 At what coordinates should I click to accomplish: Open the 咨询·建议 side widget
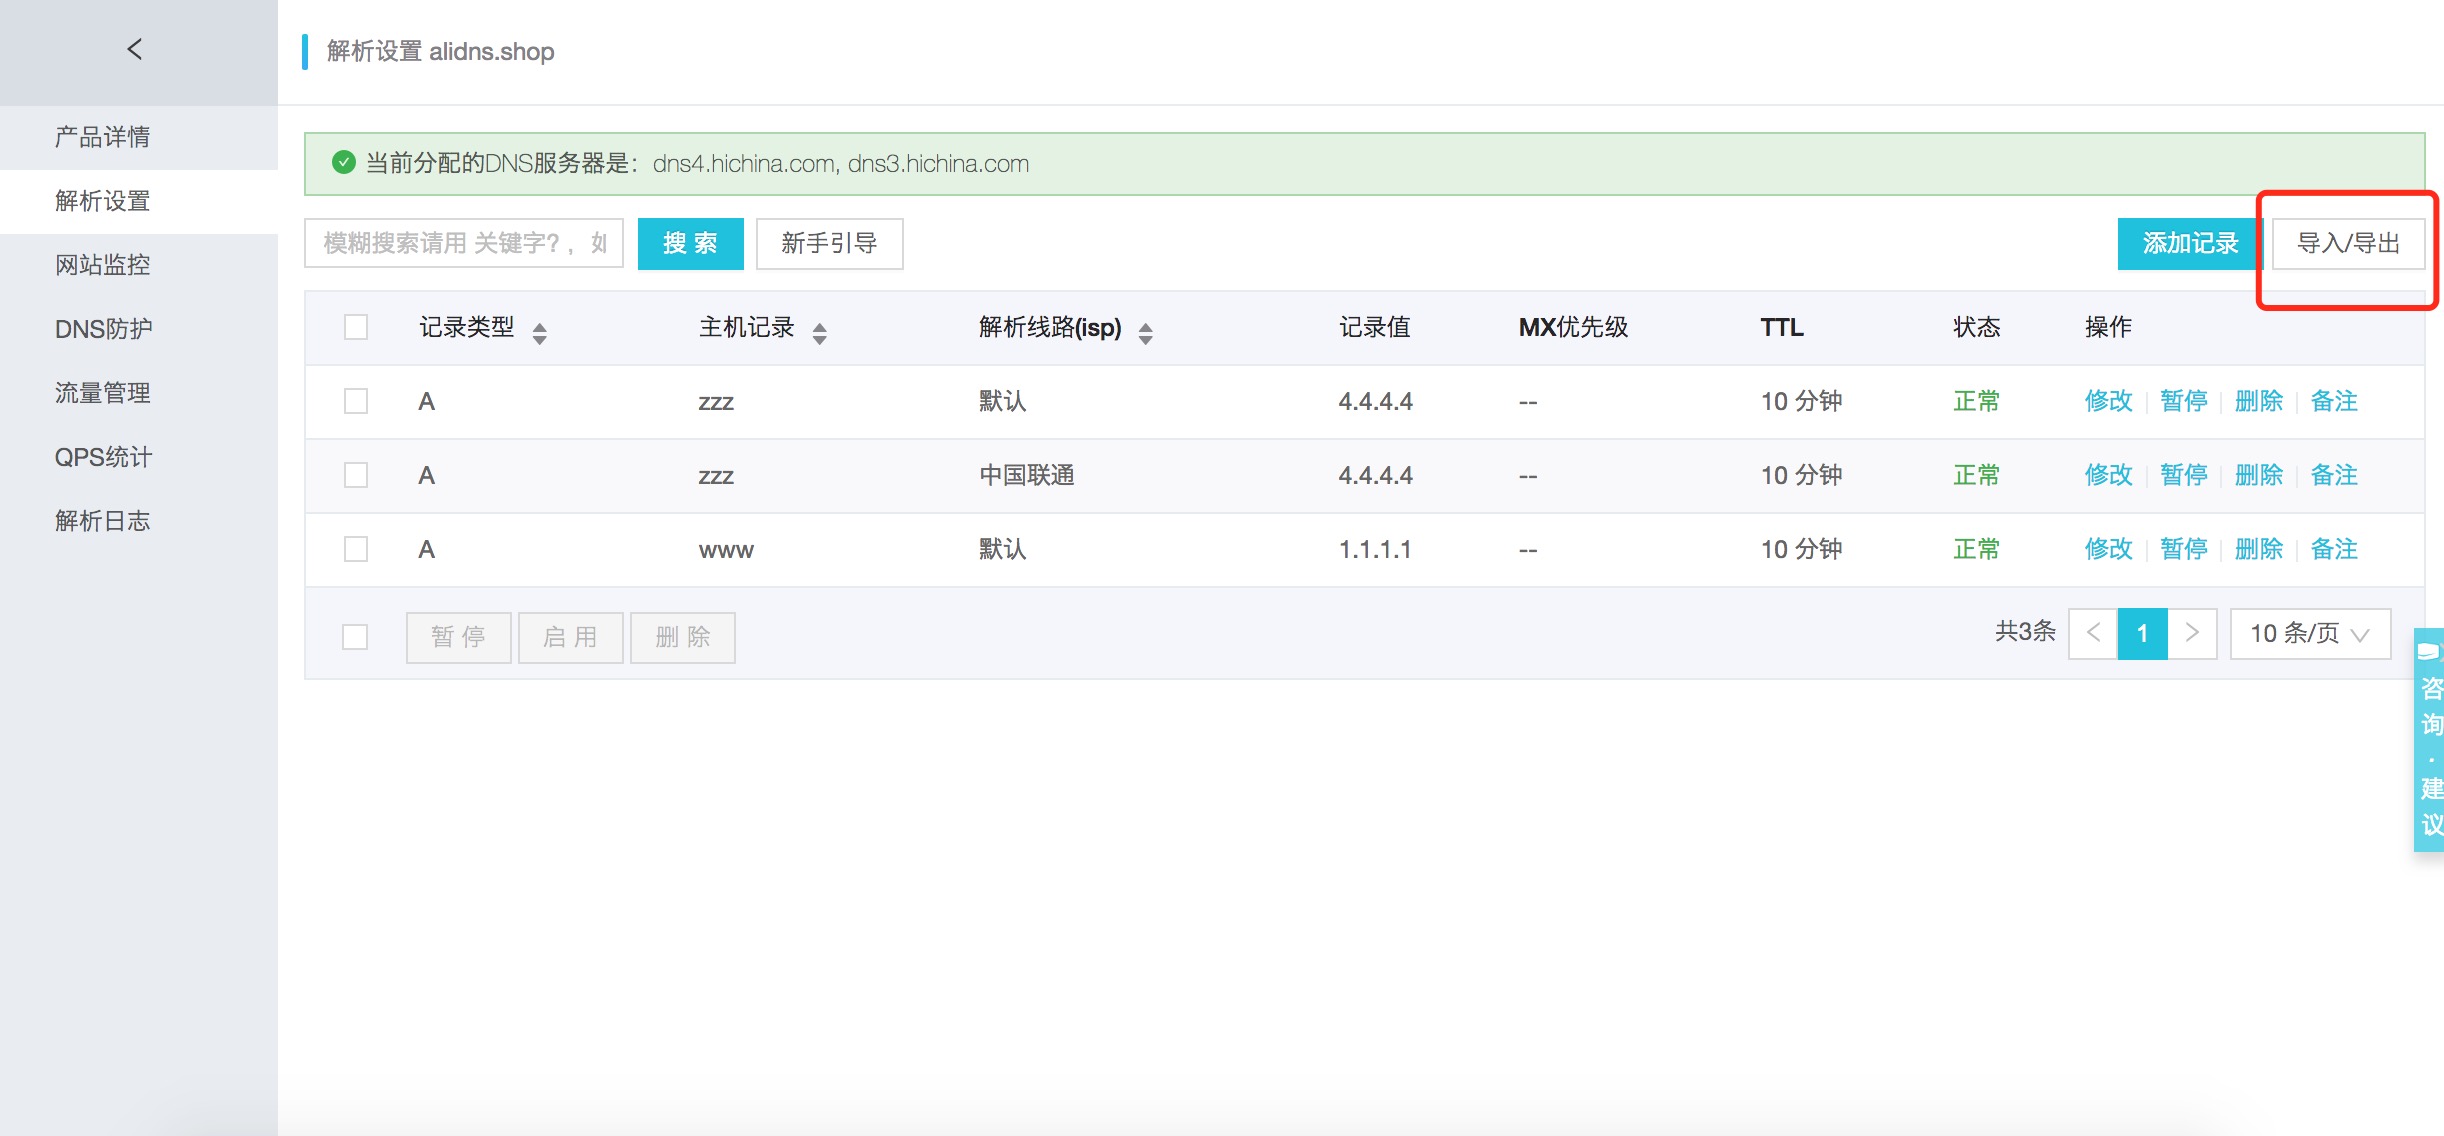pos(2430,740)
